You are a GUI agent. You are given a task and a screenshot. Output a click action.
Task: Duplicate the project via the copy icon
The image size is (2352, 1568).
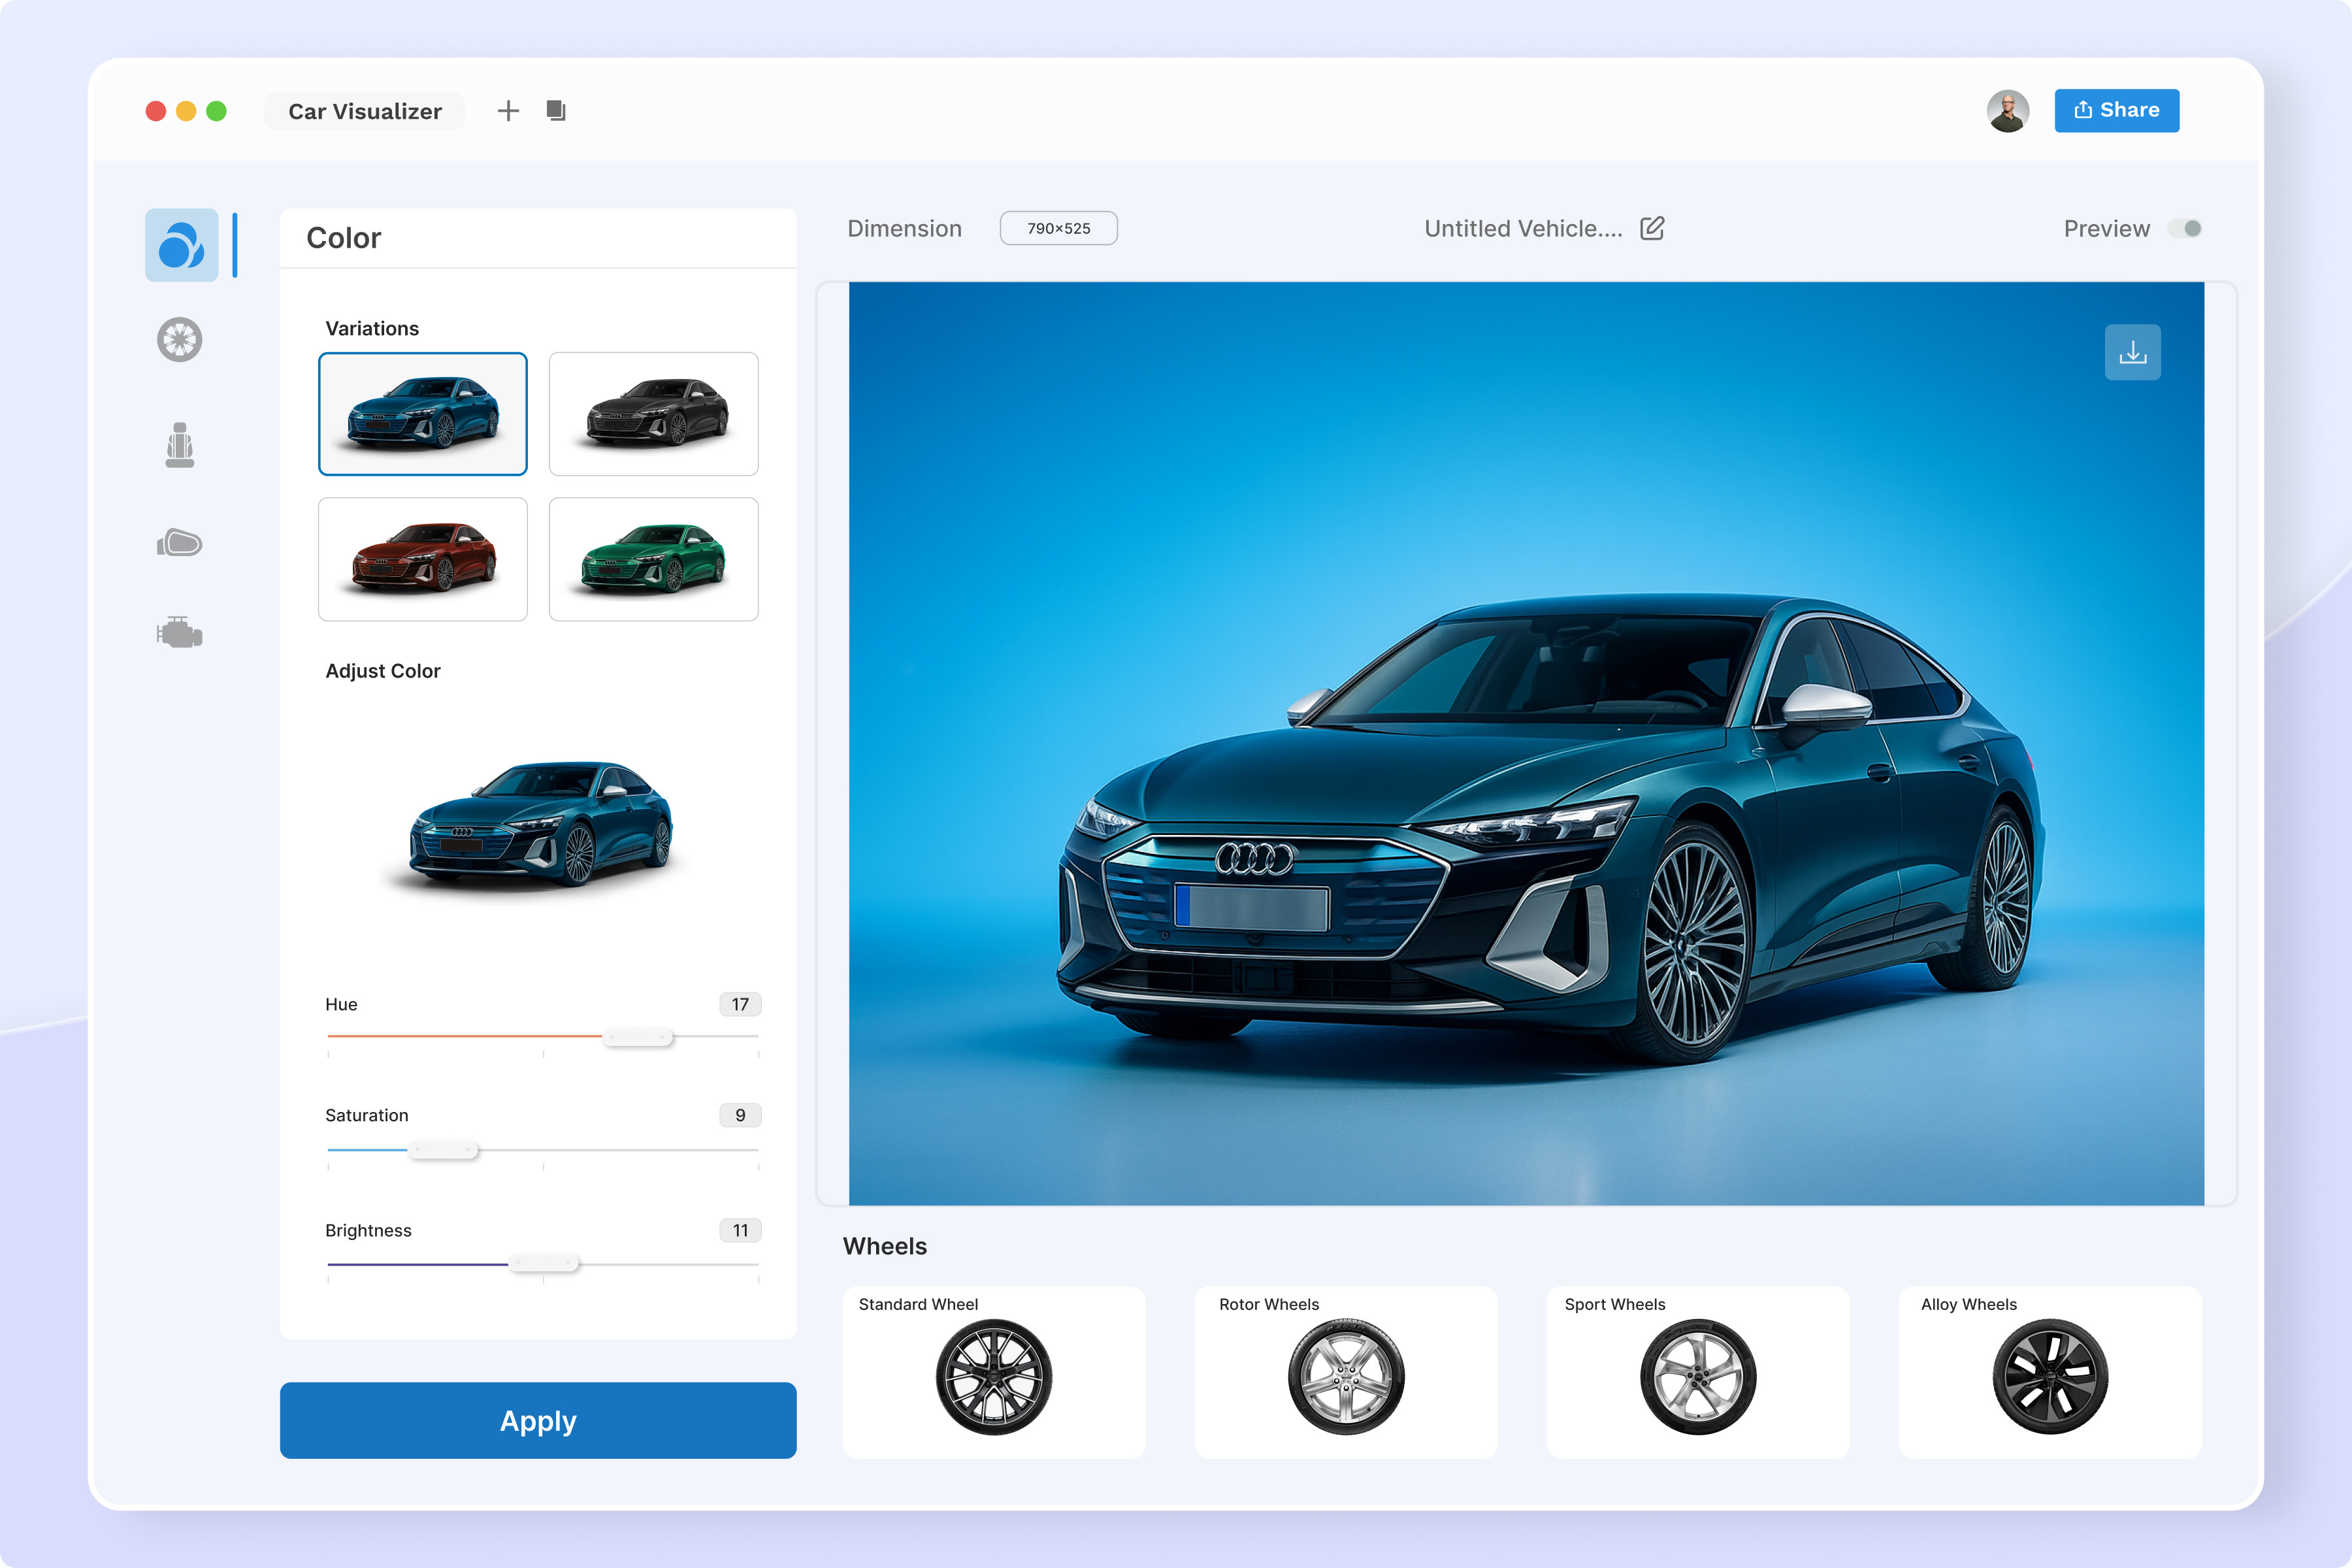tap(555, 110)
